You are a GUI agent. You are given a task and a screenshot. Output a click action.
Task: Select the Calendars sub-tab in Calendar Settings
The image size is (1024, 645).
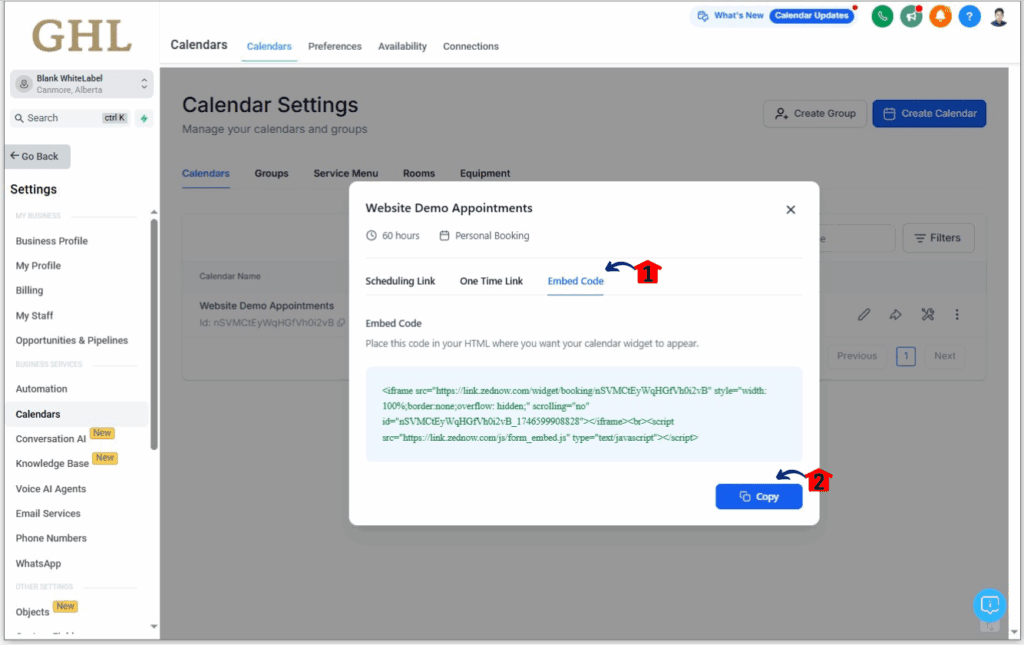point(206,174)
